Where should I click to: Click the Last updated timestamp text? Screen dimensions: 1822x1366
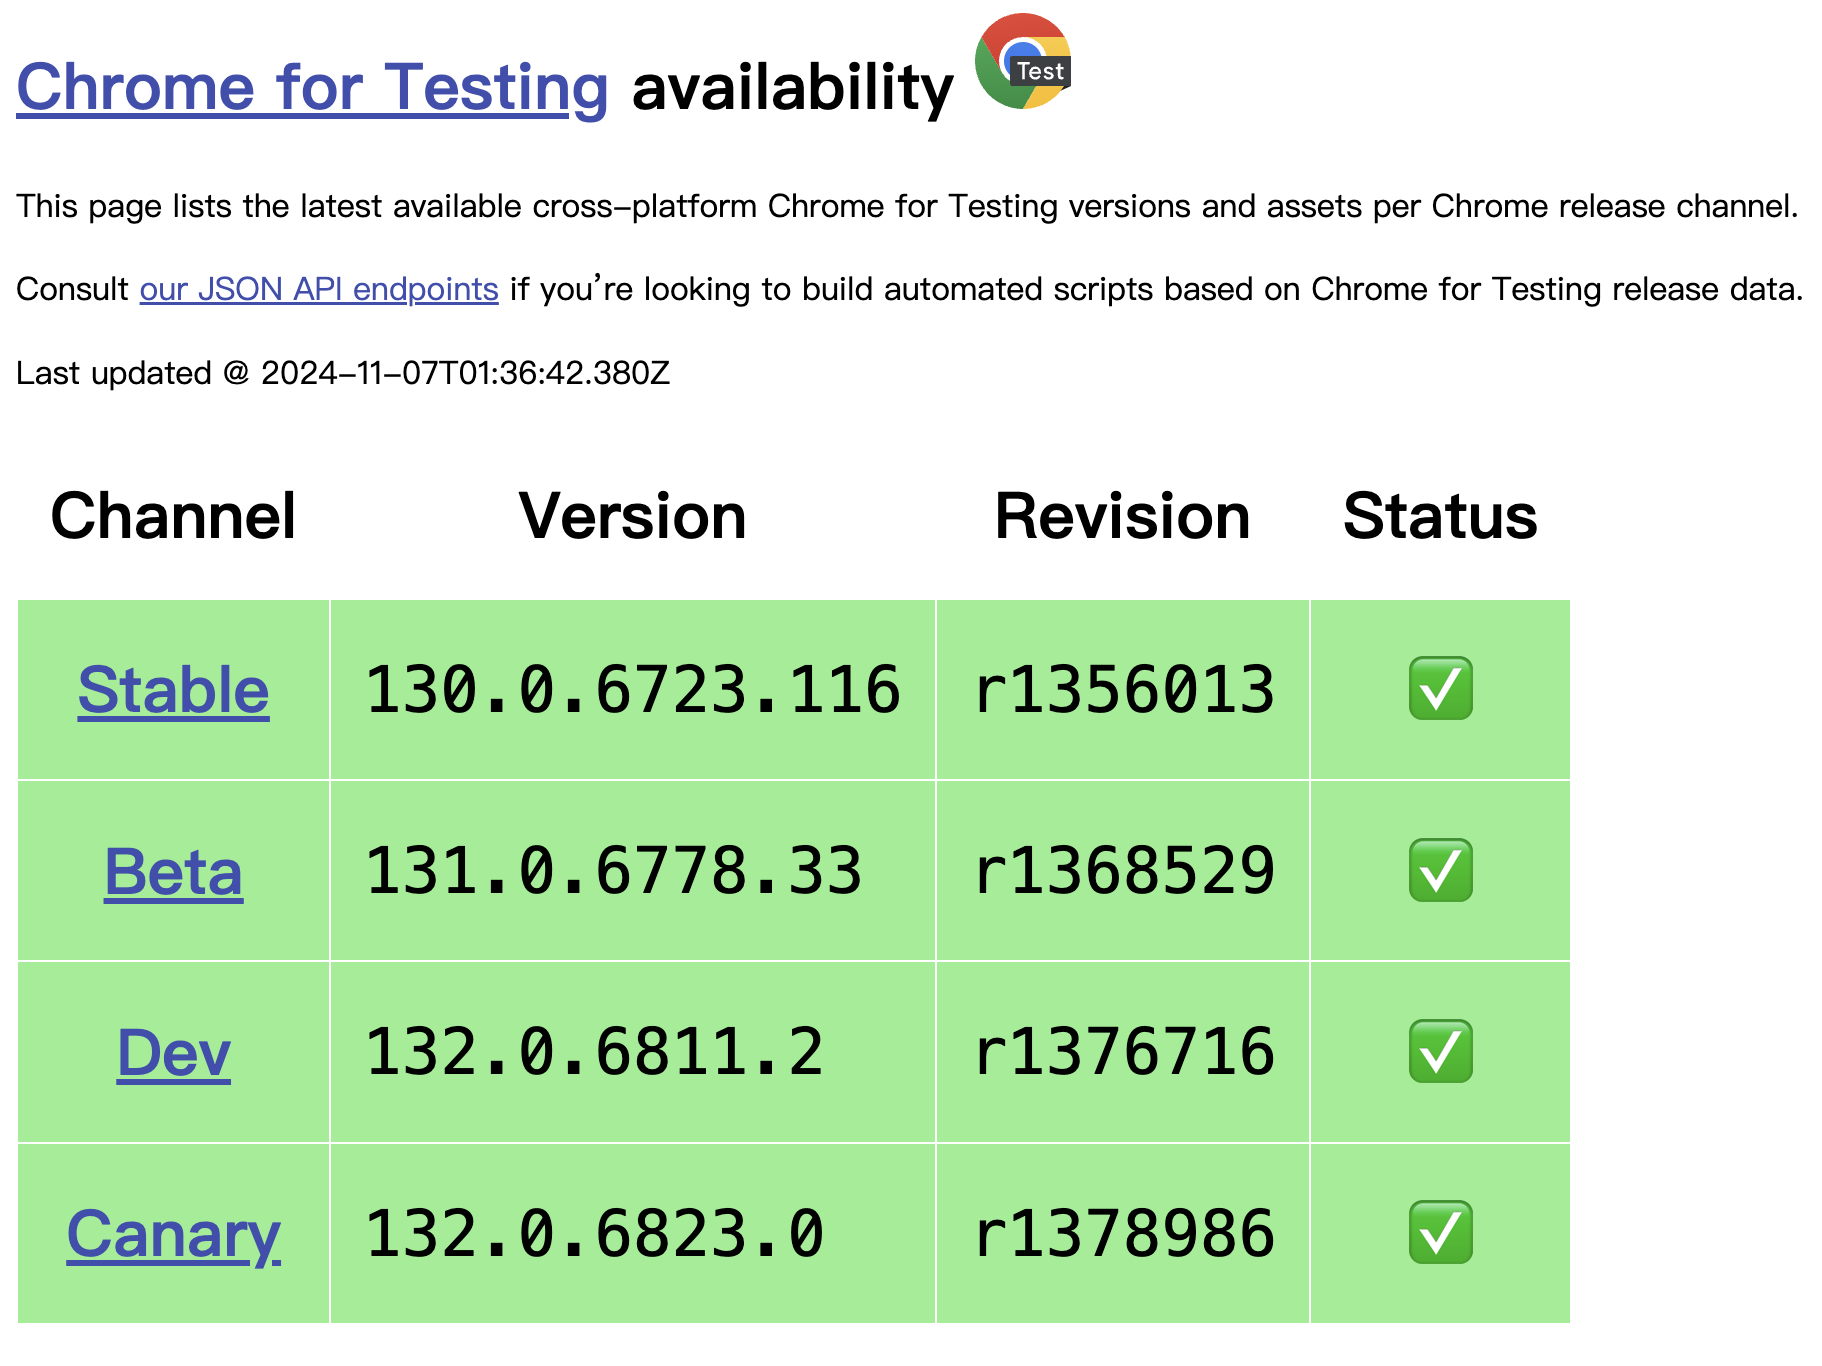343,373
